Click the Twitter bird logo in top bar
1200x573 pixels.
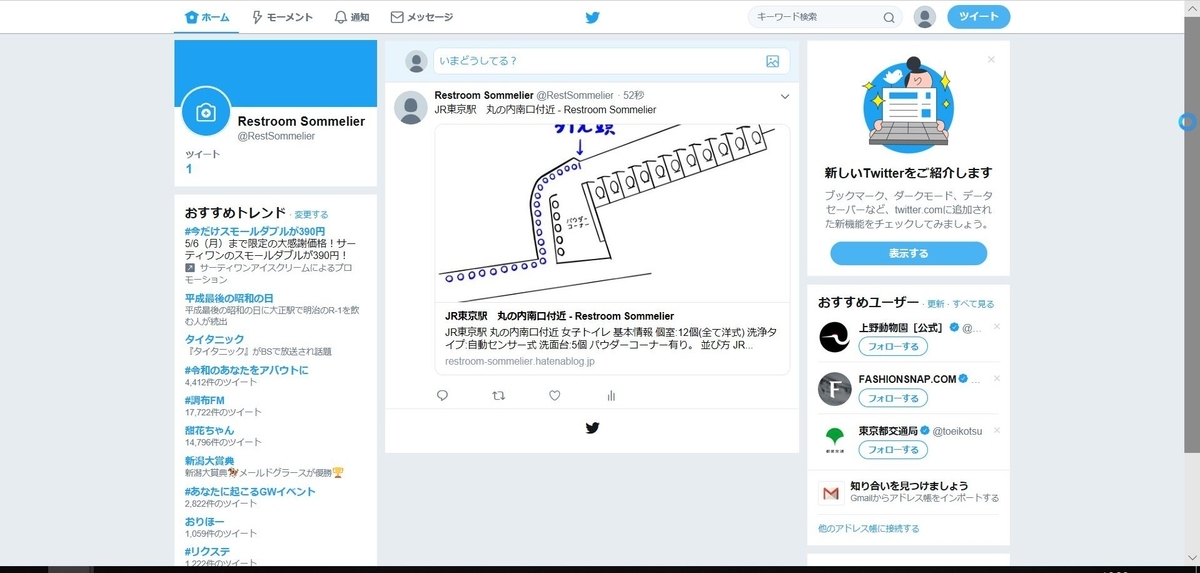click(593, 17)
